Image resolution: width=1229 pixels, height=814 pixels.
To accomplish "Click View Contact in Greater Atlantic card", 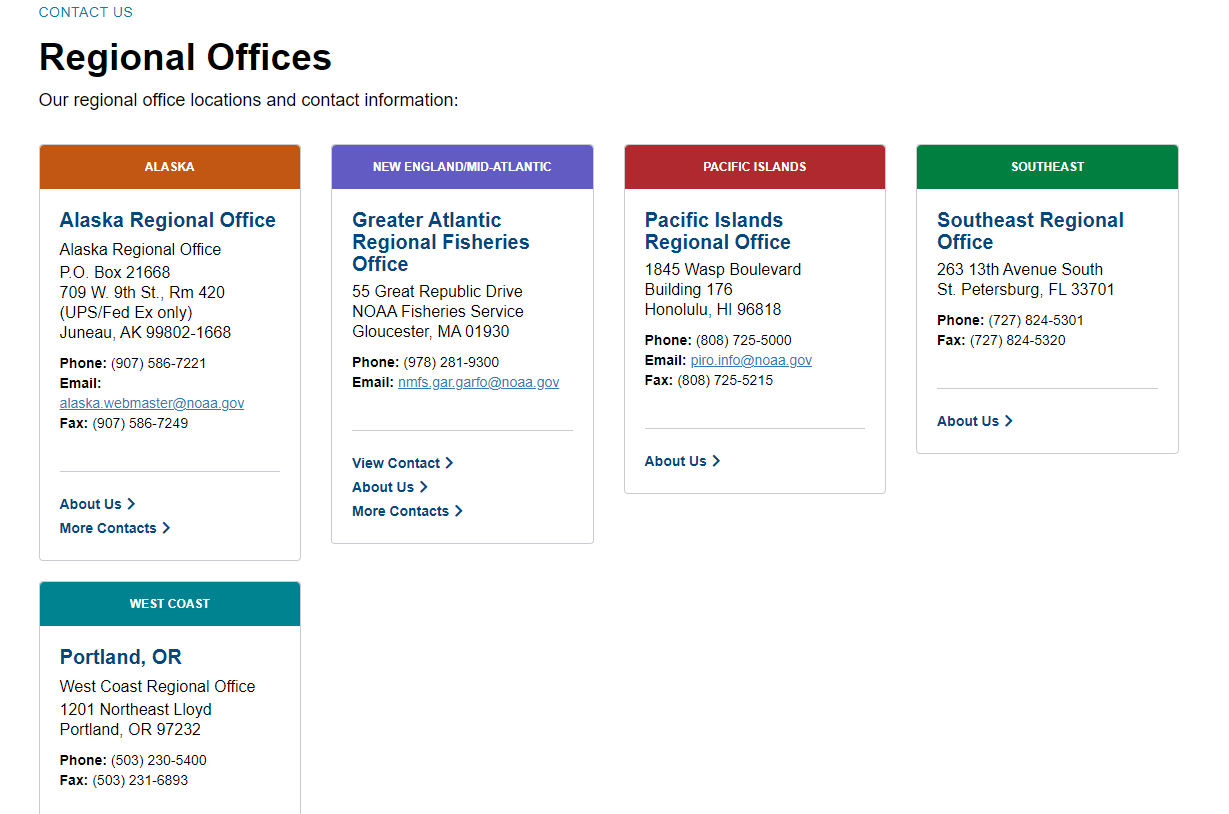I will tap(396, 463).
